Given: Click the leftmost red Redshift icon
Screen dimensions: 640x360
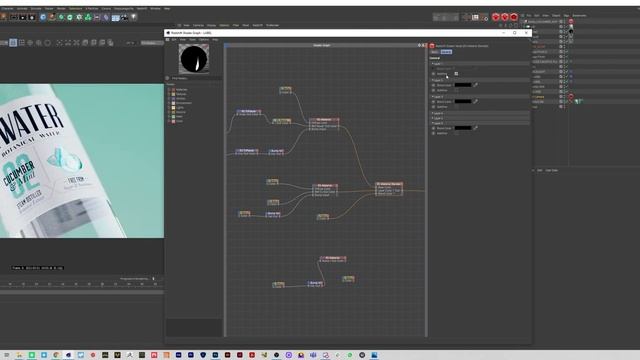Looking at the screenshot, I should coord(496,17).
